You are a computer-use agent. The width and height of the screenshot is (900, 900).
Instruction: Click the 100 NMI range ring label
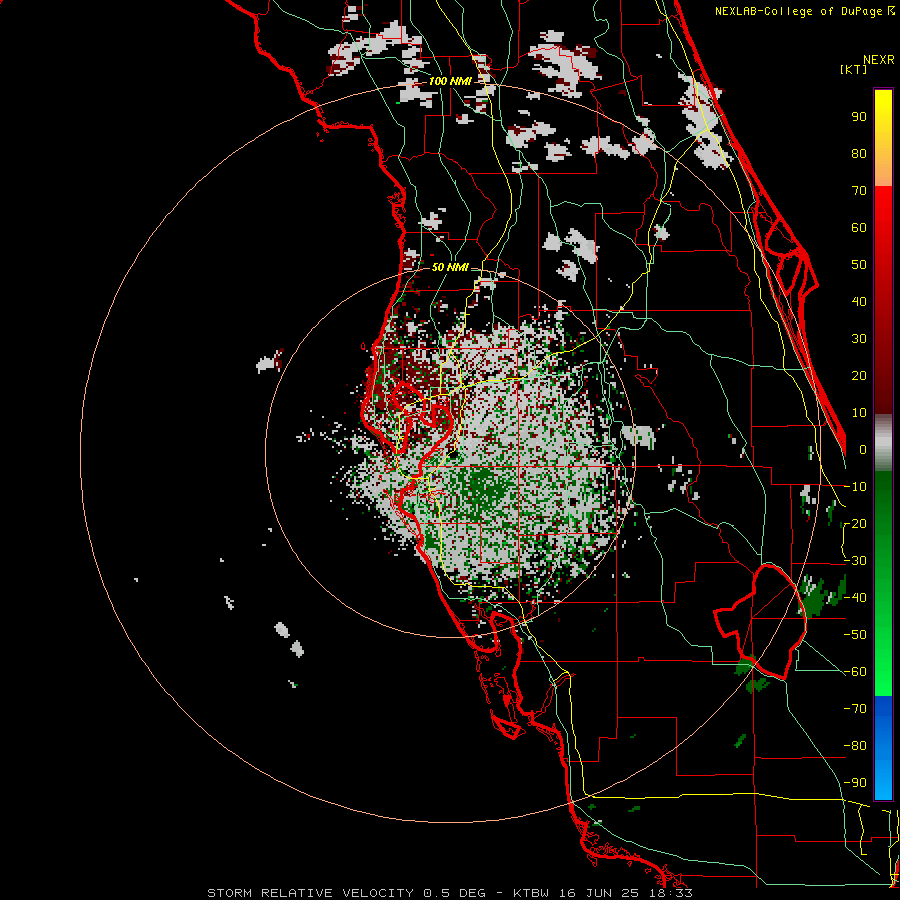(450, 81)
